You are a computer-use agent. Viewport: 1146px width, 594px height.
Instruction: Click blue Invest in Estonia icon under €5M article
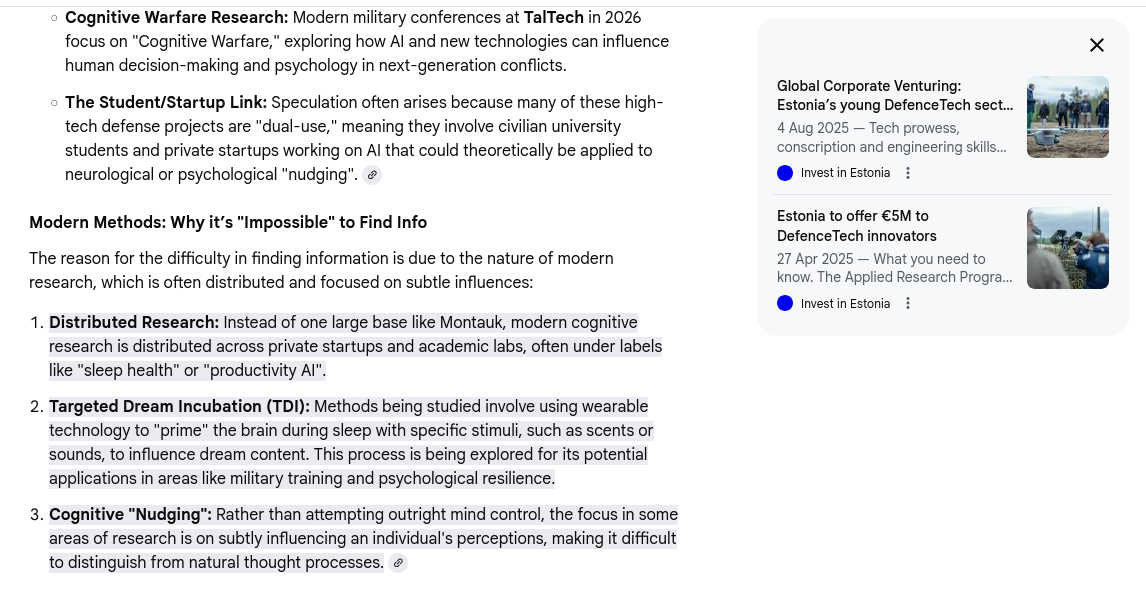pyautogui.click(x=785, y=303)
